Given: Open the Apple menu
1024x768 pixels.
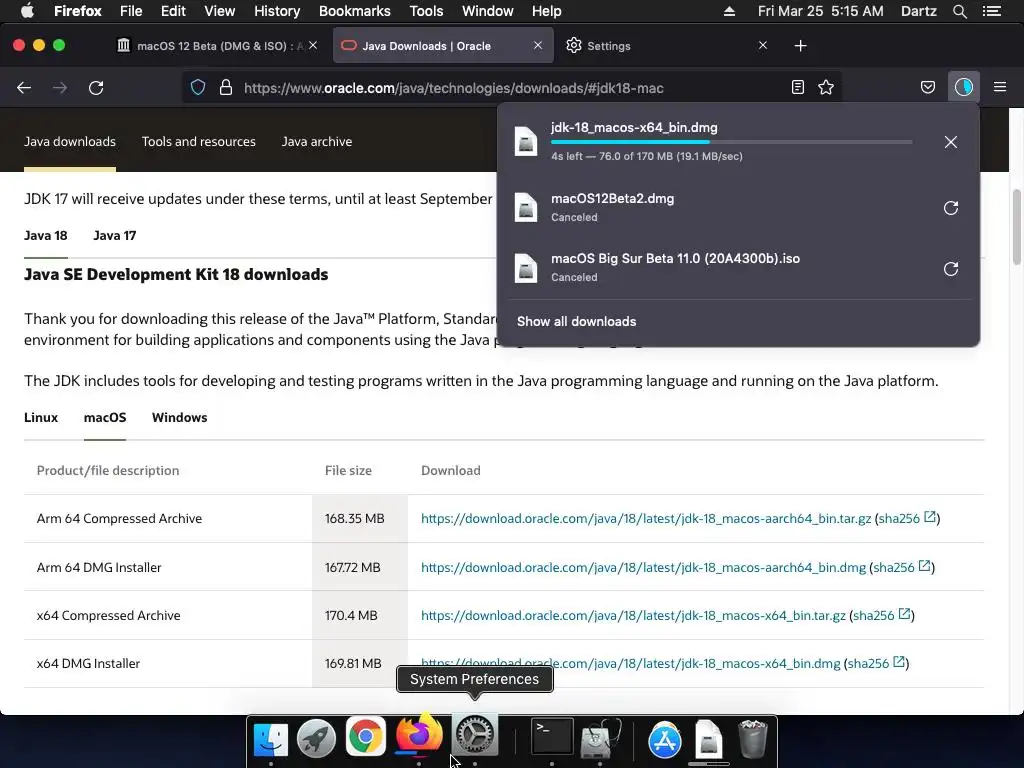Looking at the screenshot, I should [27, 11].
